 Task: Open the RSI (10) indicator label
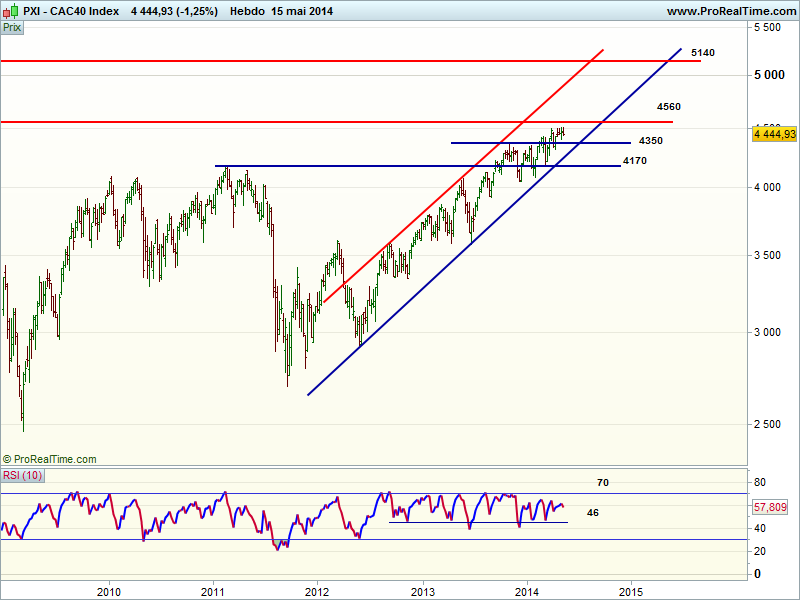pyautogui.click(x=22, y=474)
